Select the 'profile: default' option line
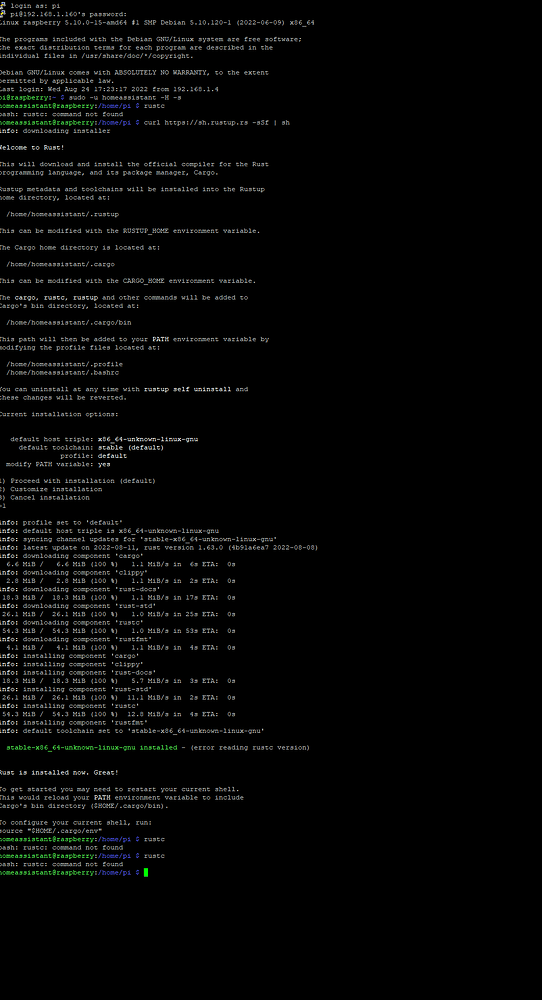This screenshot has width=542, height=1000. (x=94, y=456)
